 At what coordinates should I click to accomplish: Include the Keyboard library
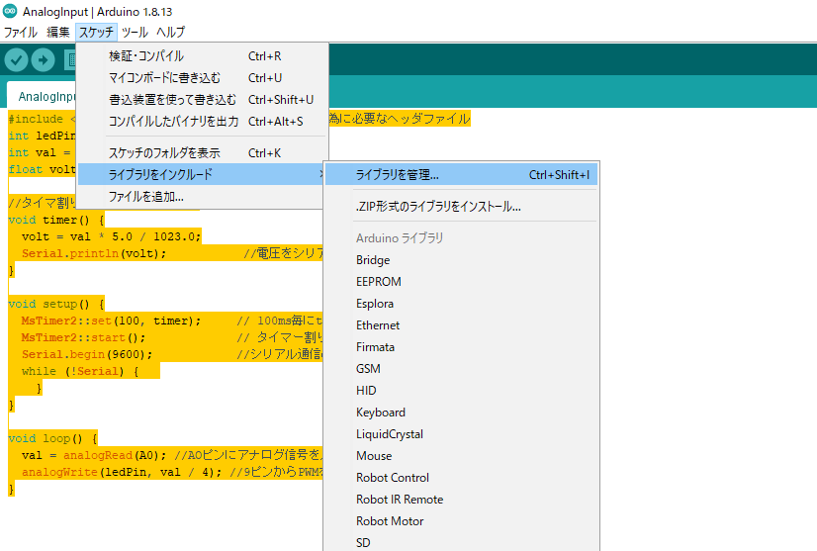(461, 412)
